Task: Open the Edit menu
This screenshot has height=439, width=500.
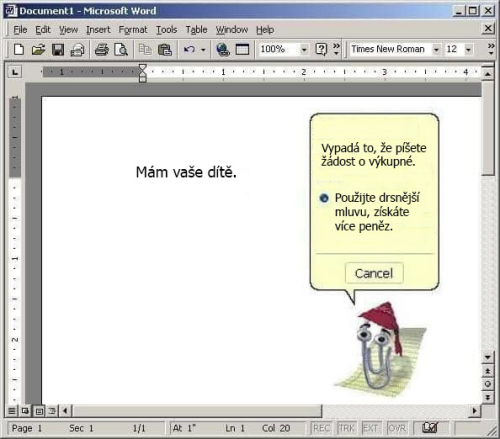Action: (x=43, y=30)
